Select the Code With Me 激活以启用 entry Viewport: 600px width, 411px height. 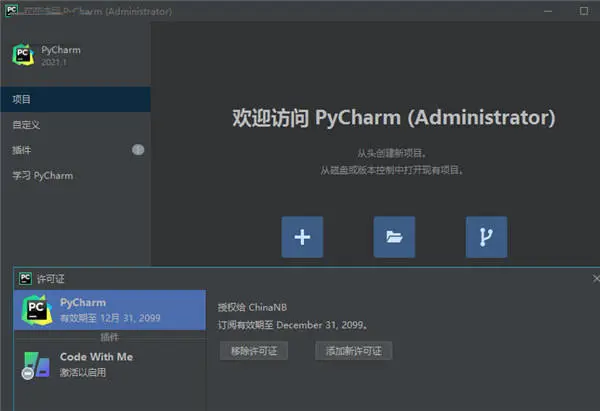click(108, 365)
